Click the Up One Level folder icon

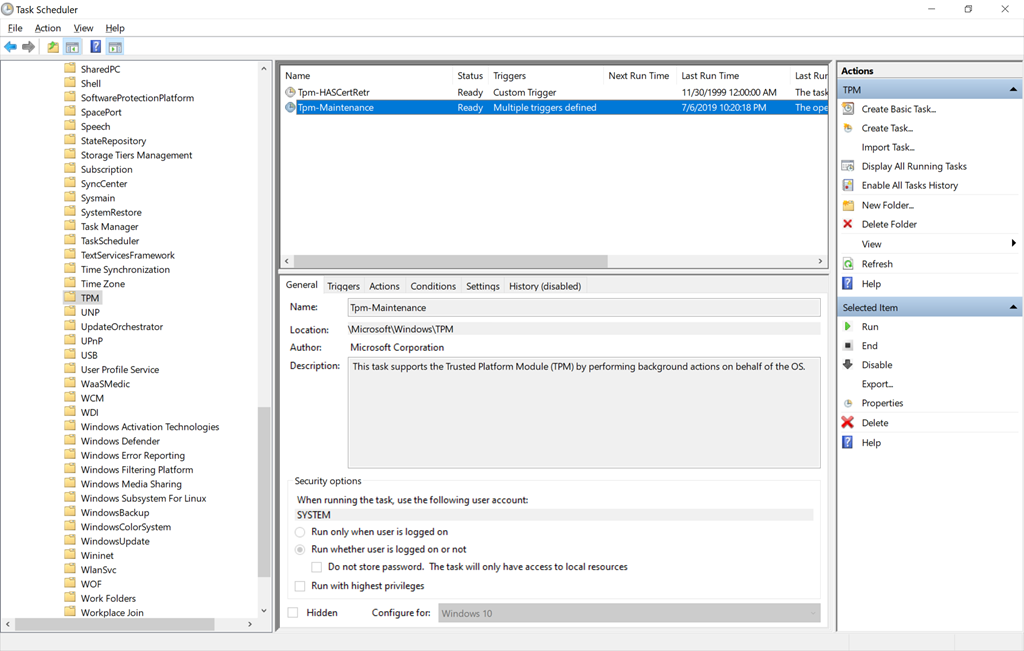53,47
